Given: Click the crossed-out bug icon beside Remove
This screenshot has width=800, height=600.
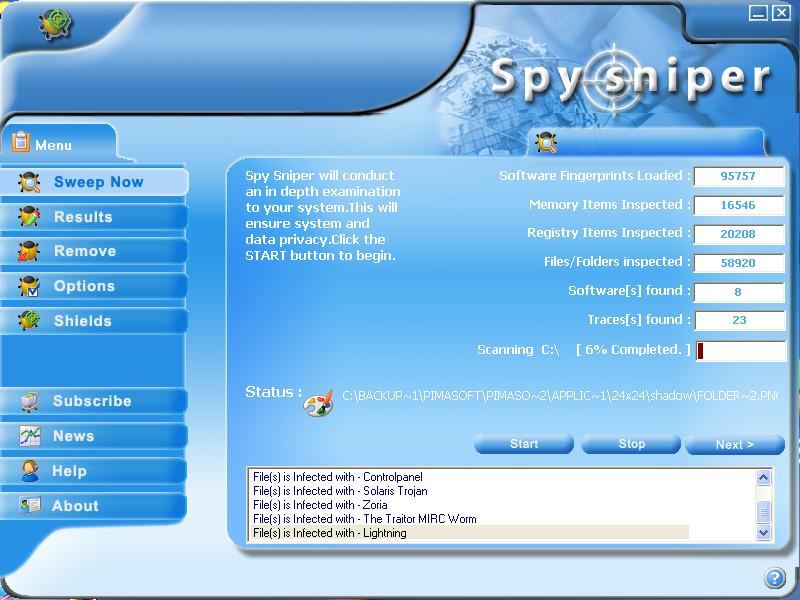Looking at the screenshot, I should tap(29, 252).
